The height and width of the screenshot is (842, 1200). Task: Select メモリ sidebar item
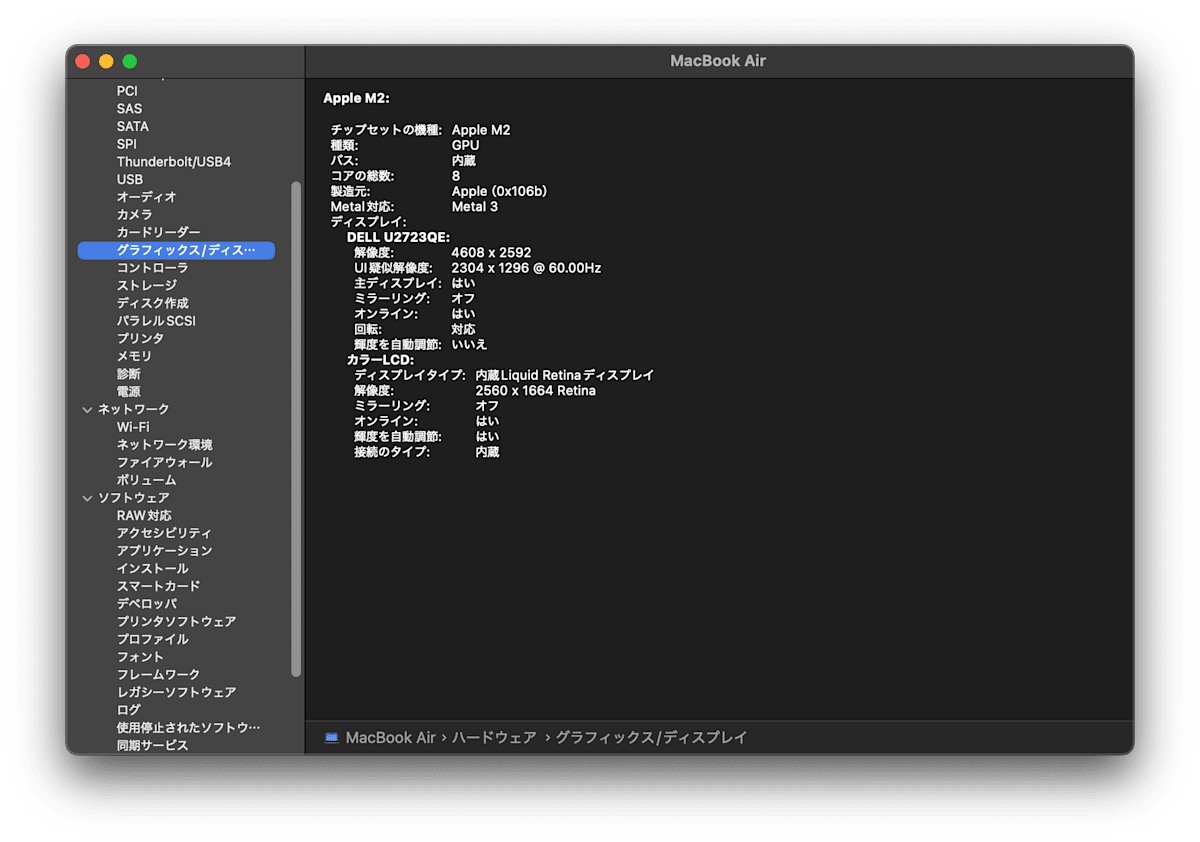pos(134,356)
